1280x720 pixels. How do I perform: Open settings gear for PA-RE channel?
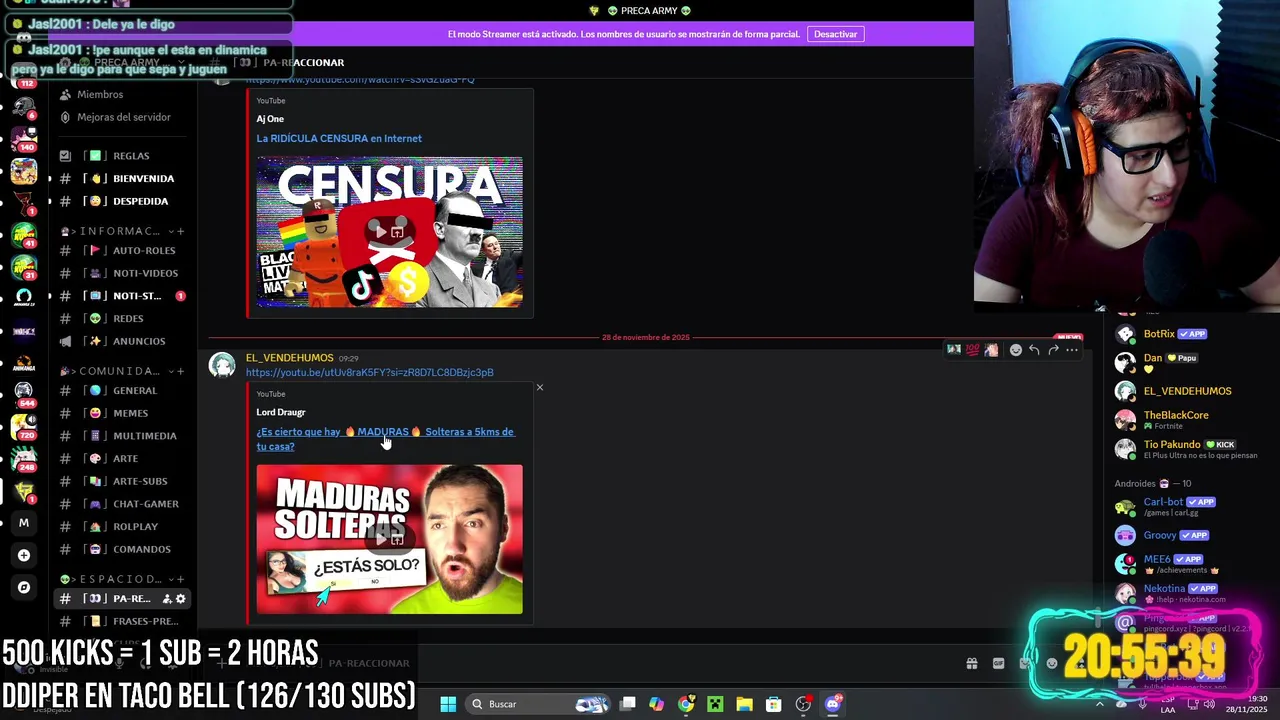click(x=181, y=598)
